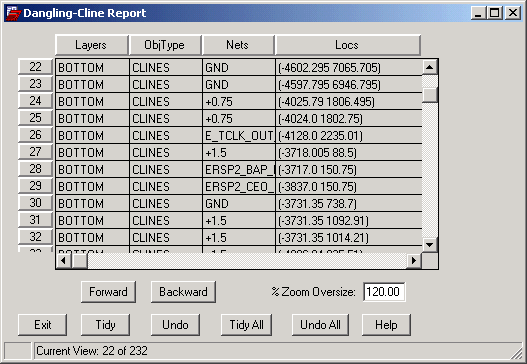
Task: Click the horizontal scrollbar left arrow
Action: 63,260
